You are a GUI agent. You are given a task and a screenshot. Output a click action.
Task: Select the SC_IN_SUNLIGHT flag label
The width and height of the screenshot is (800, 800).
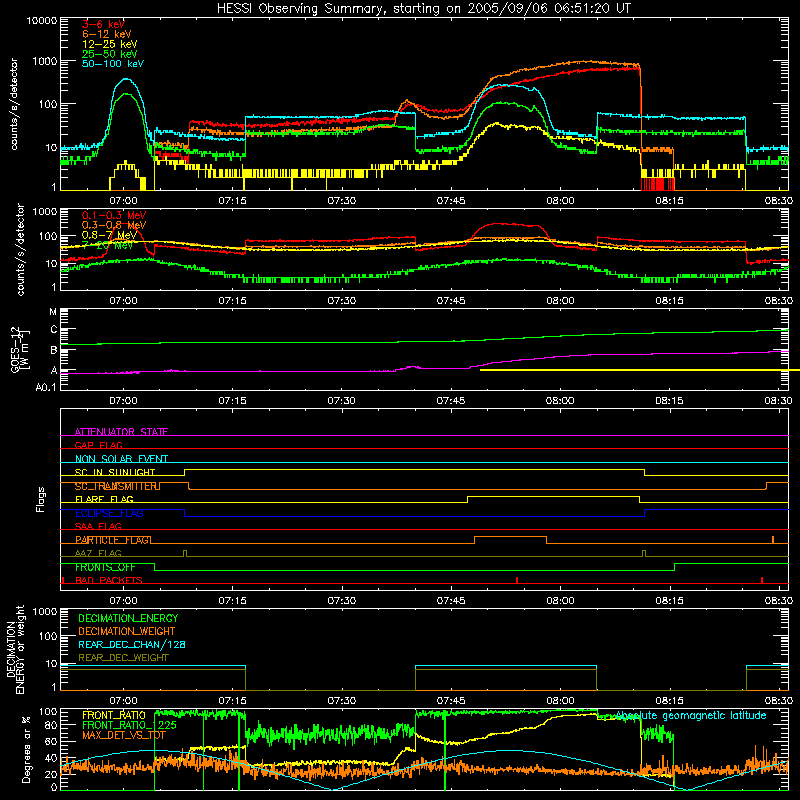(x=115, y=472)
